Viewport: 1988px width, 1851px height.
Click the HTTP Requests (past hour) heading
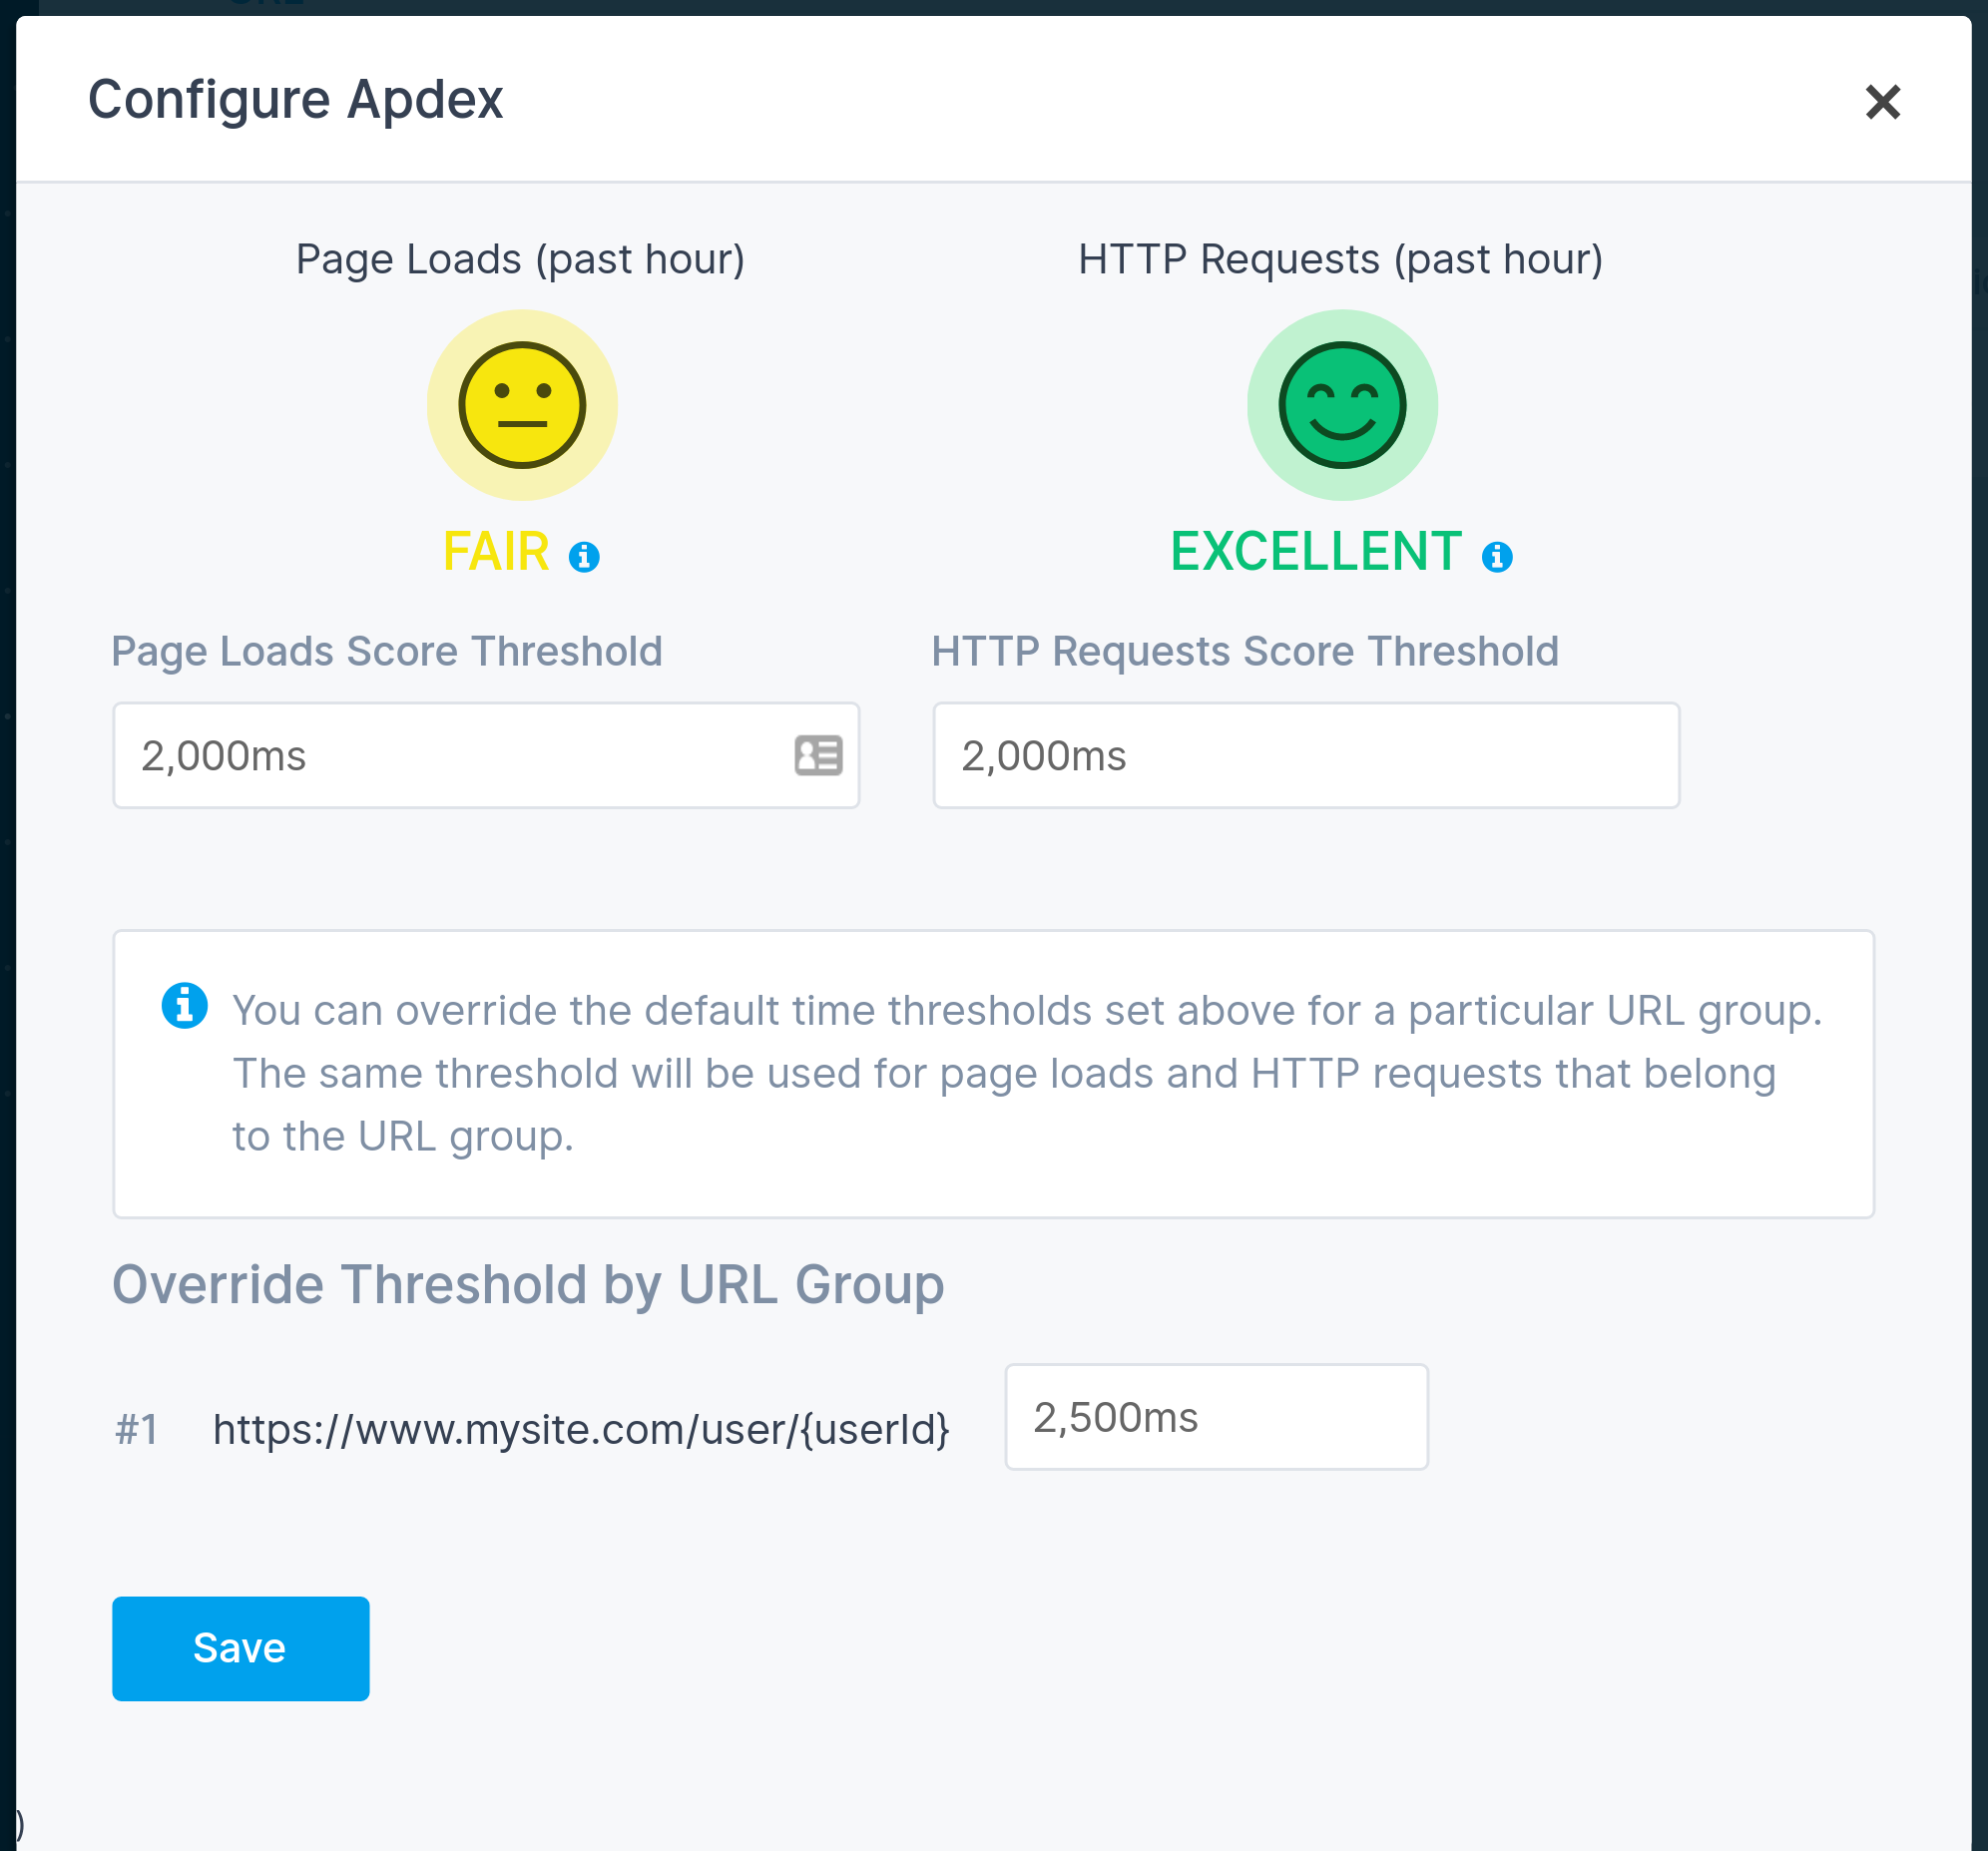(x=1341, y=260)
